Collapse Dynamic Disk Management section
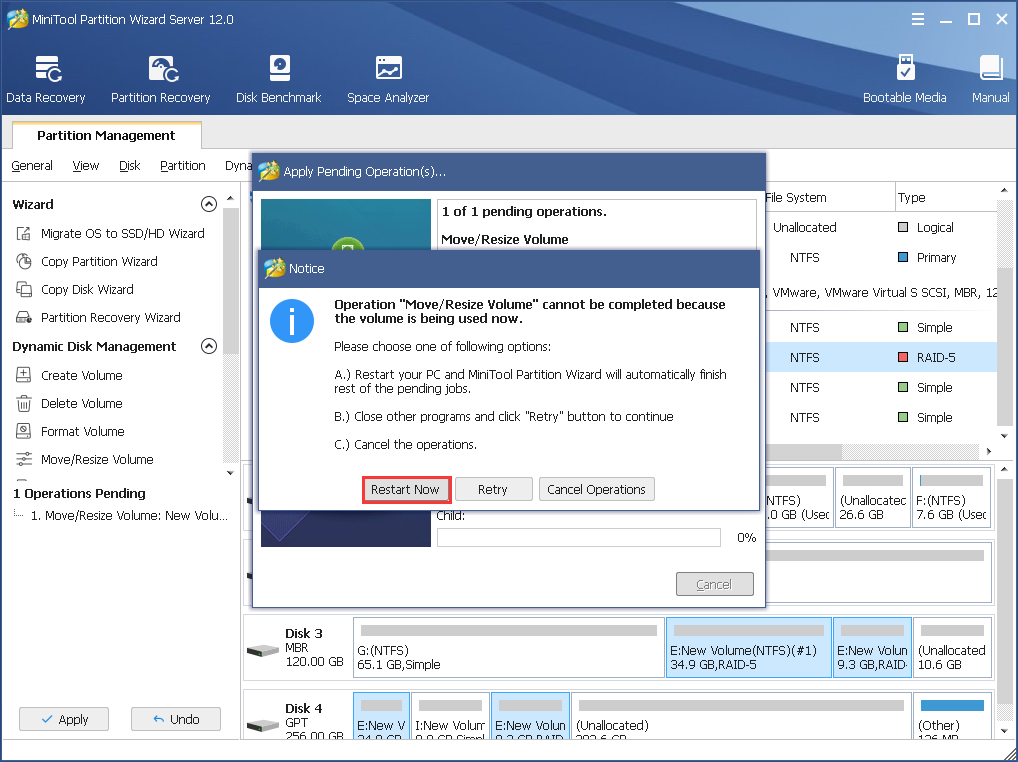 [209, 346]
